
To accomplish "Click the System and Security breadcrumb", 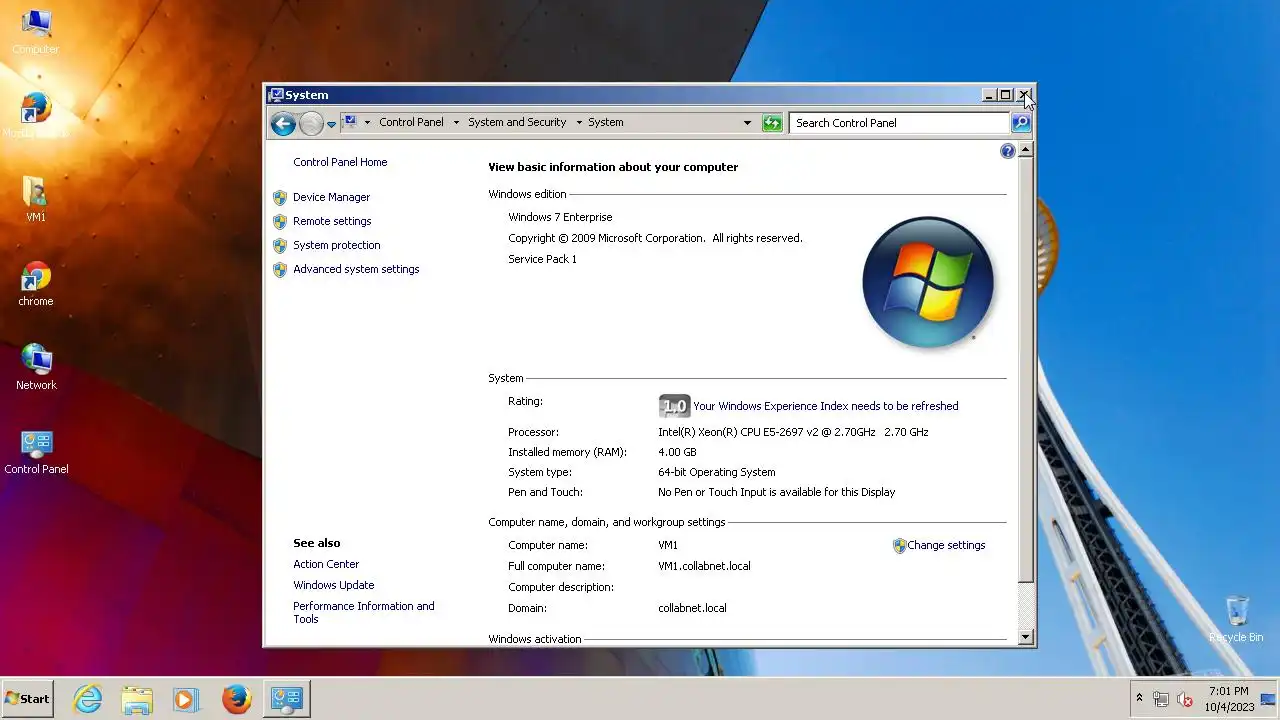I will 517,123.
